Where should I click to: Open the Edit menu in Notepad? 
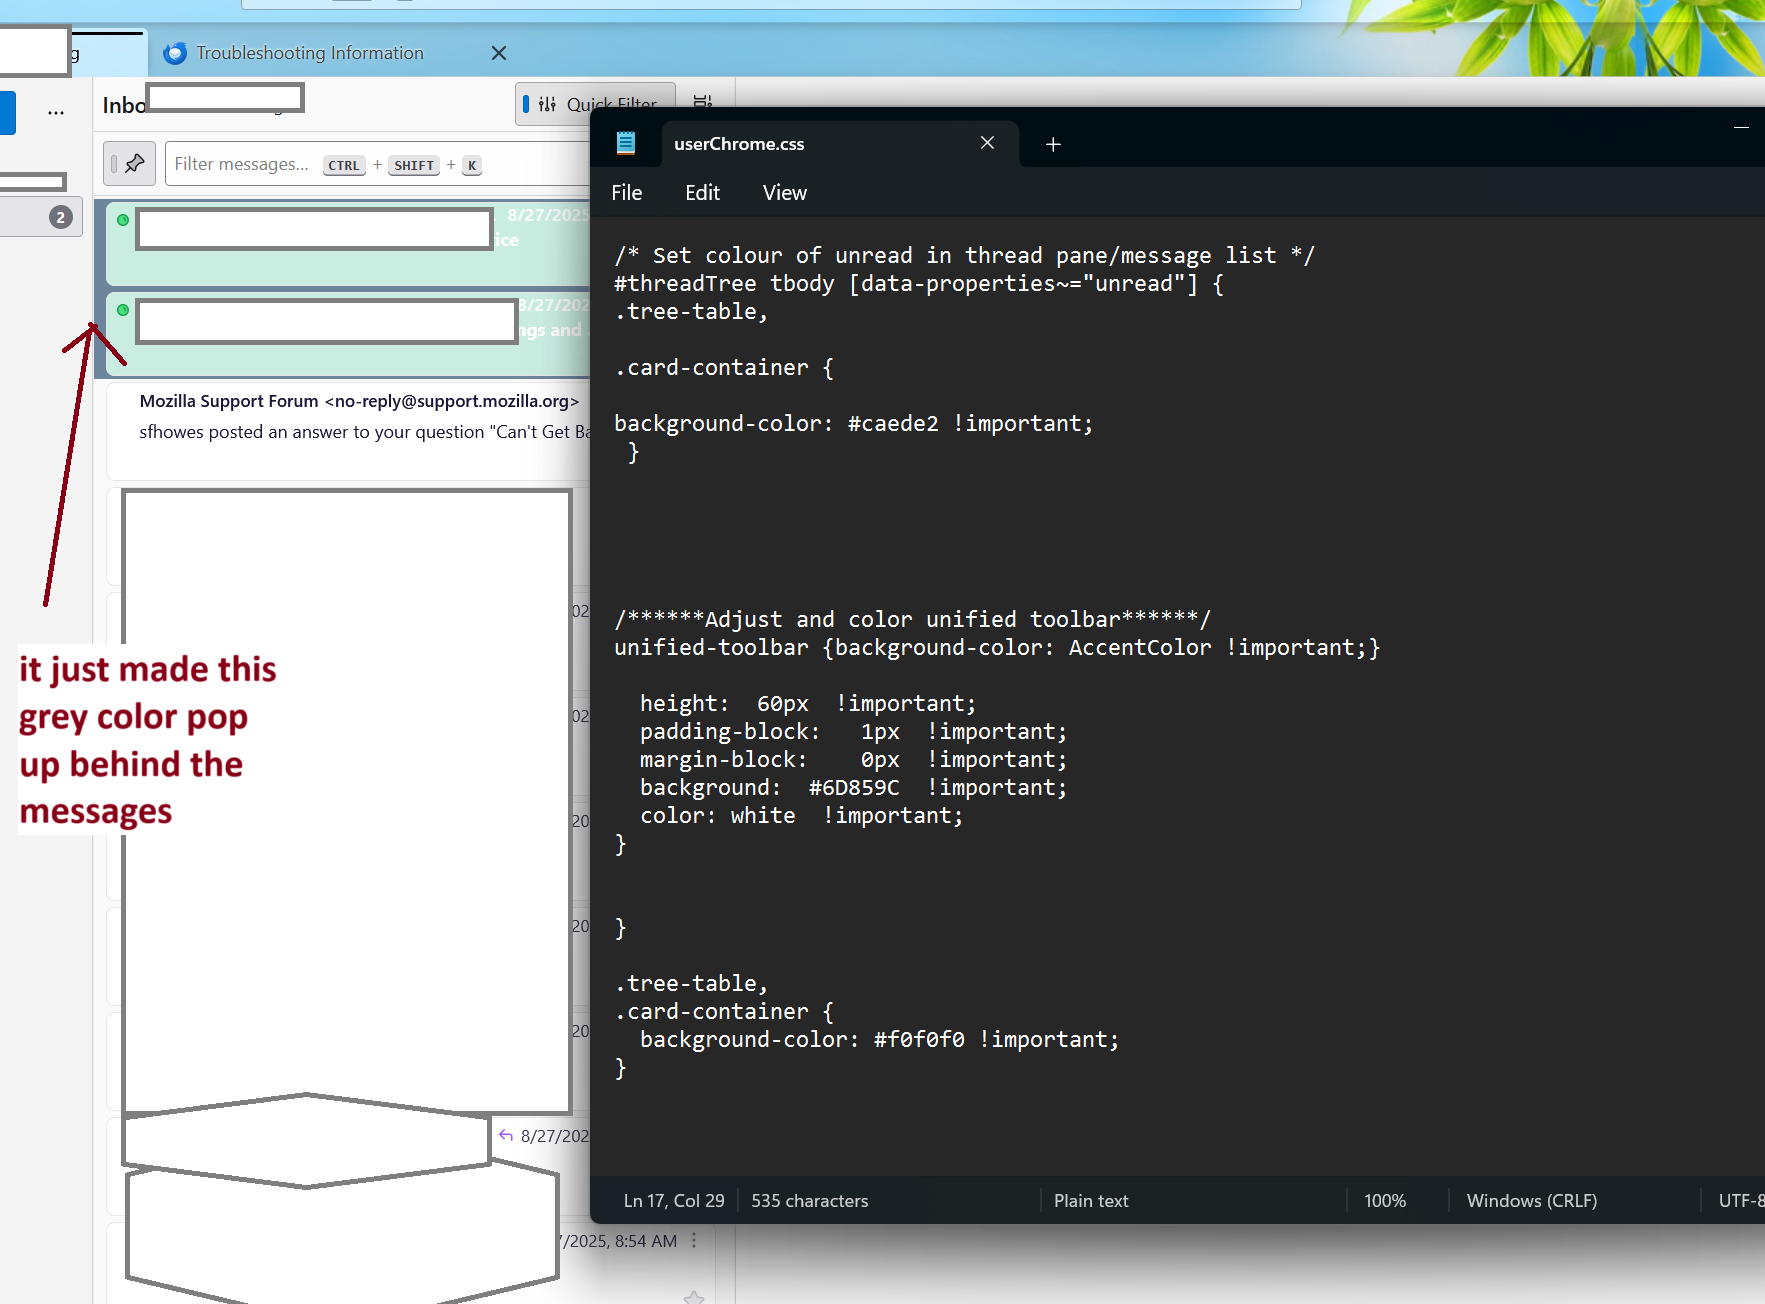[702, 193]
